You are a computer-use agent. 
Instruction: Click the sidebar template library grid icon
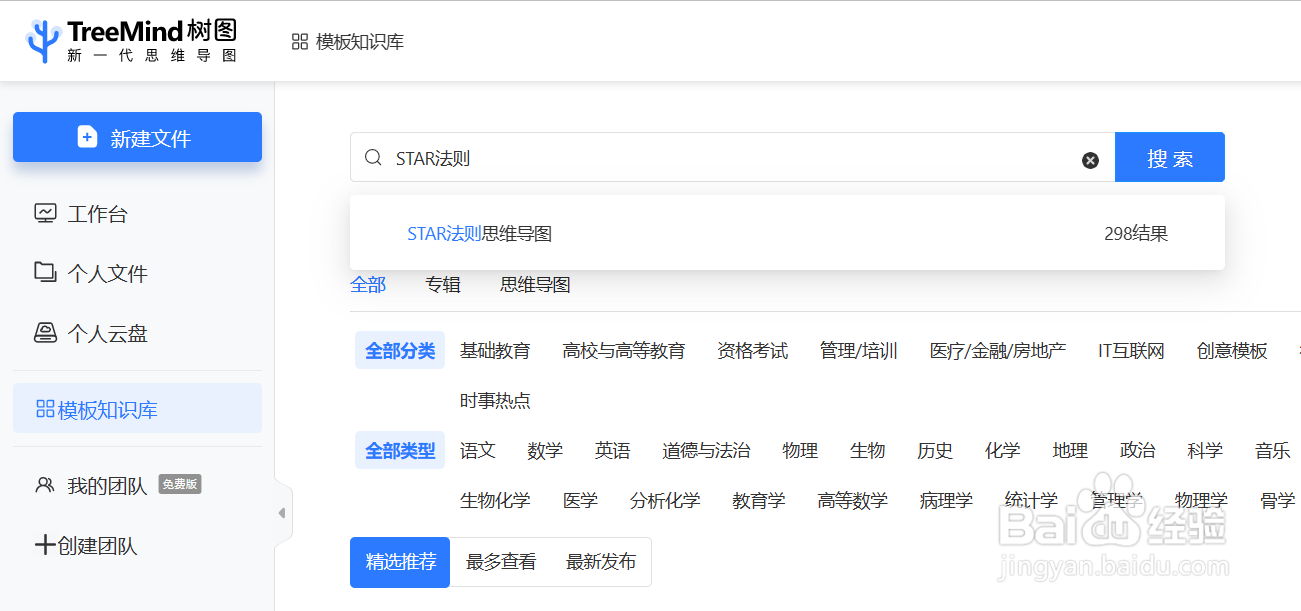(x=45, y=409)
